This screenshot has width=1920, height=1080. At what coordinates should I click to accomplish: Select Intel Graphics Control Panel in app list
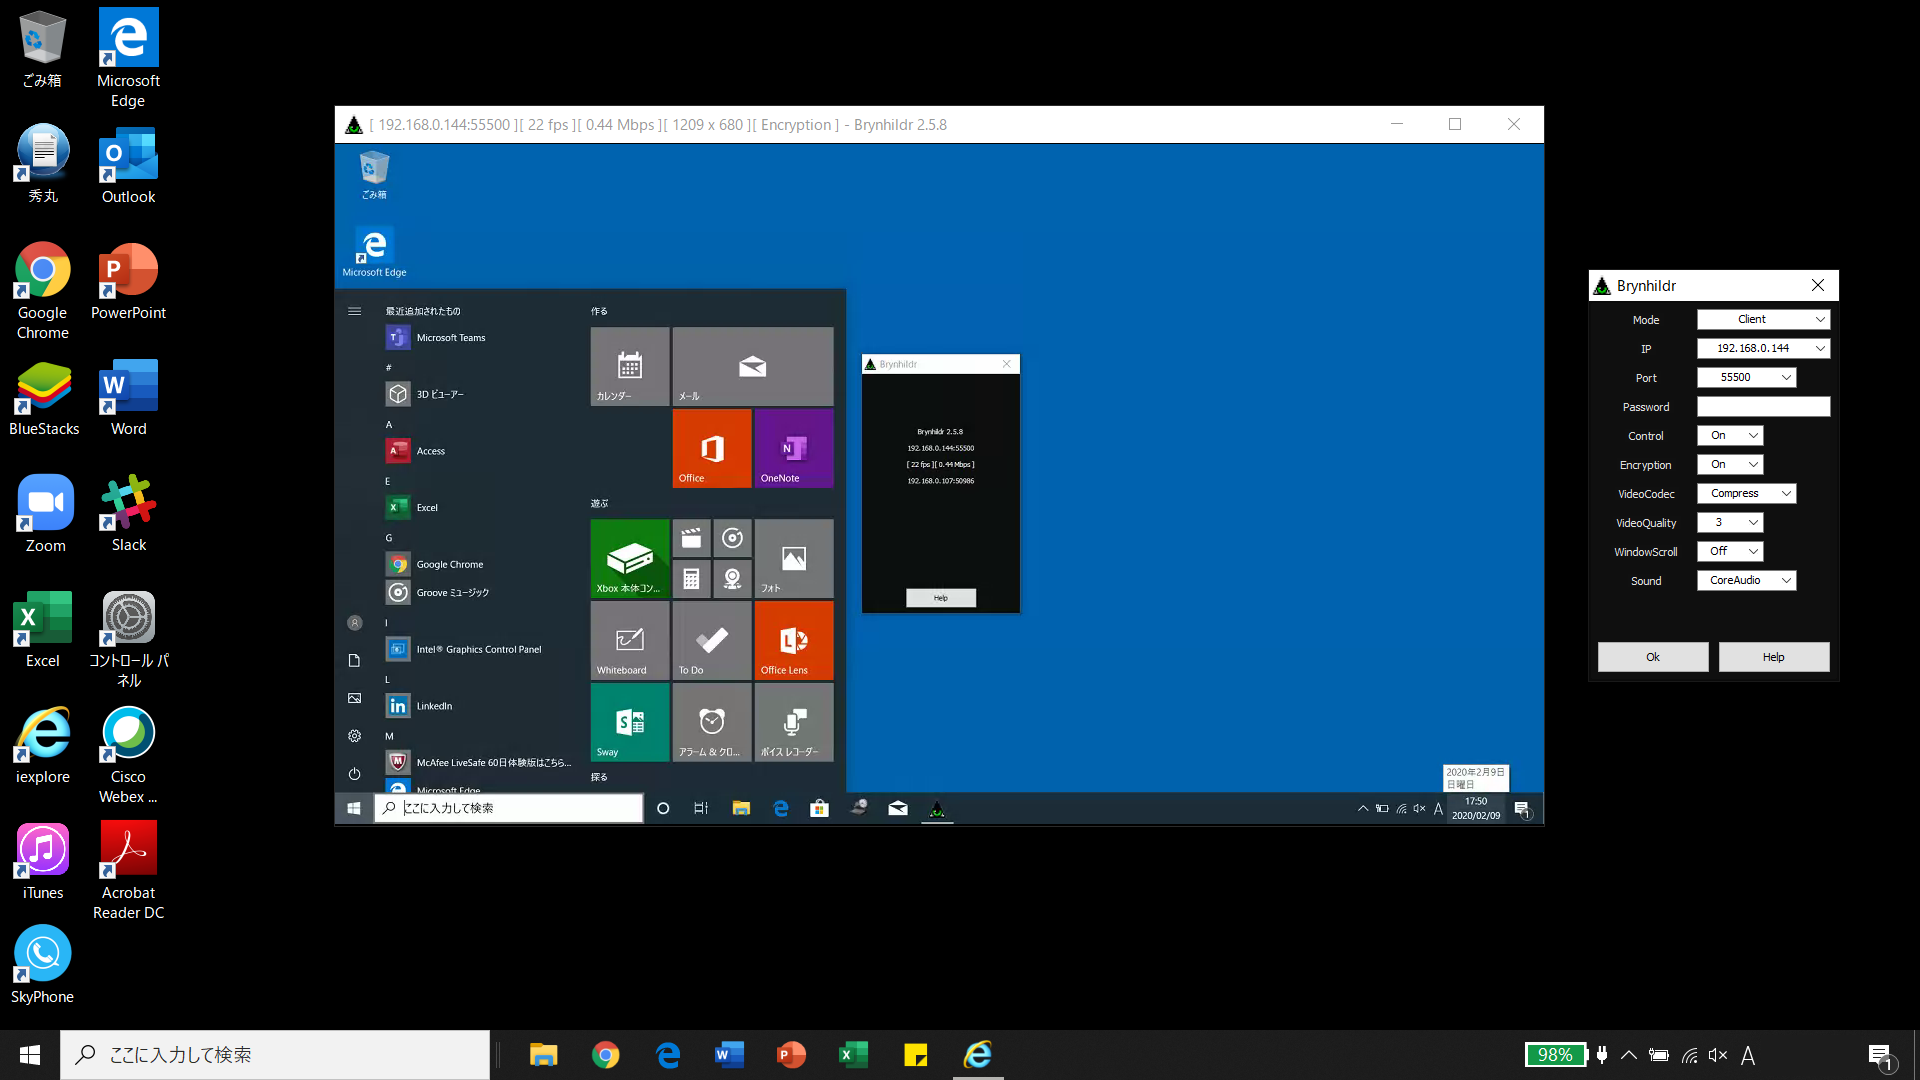pos(478,649)
